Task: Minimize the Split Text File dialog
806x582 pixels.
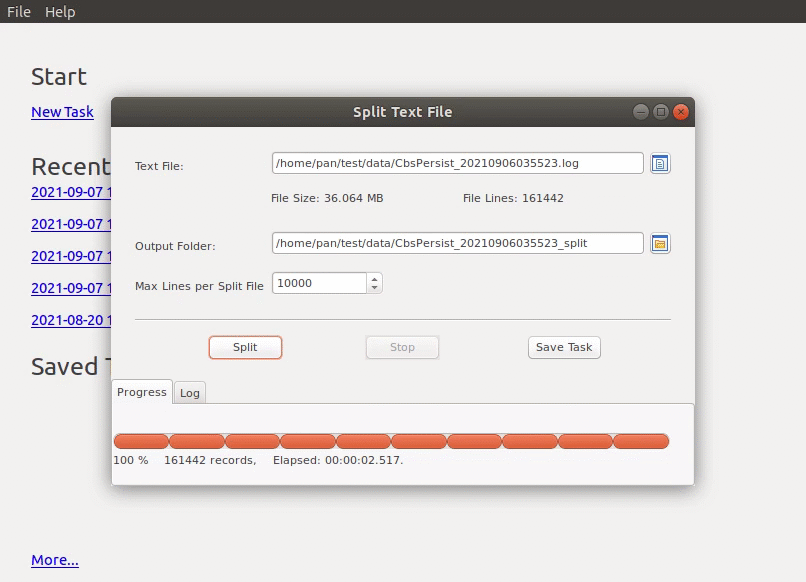Action: (640, 112)
